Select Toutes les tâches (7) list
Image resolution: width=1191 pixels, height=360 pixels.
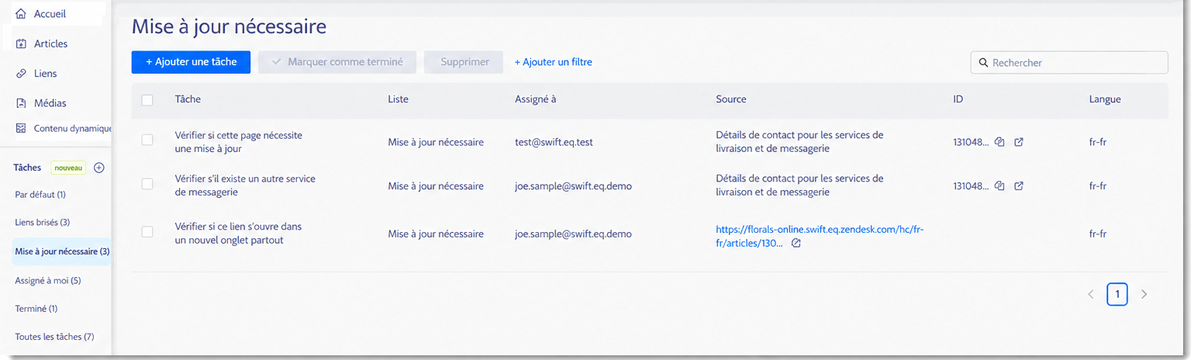pyautogui.click(x=54, y=336)
